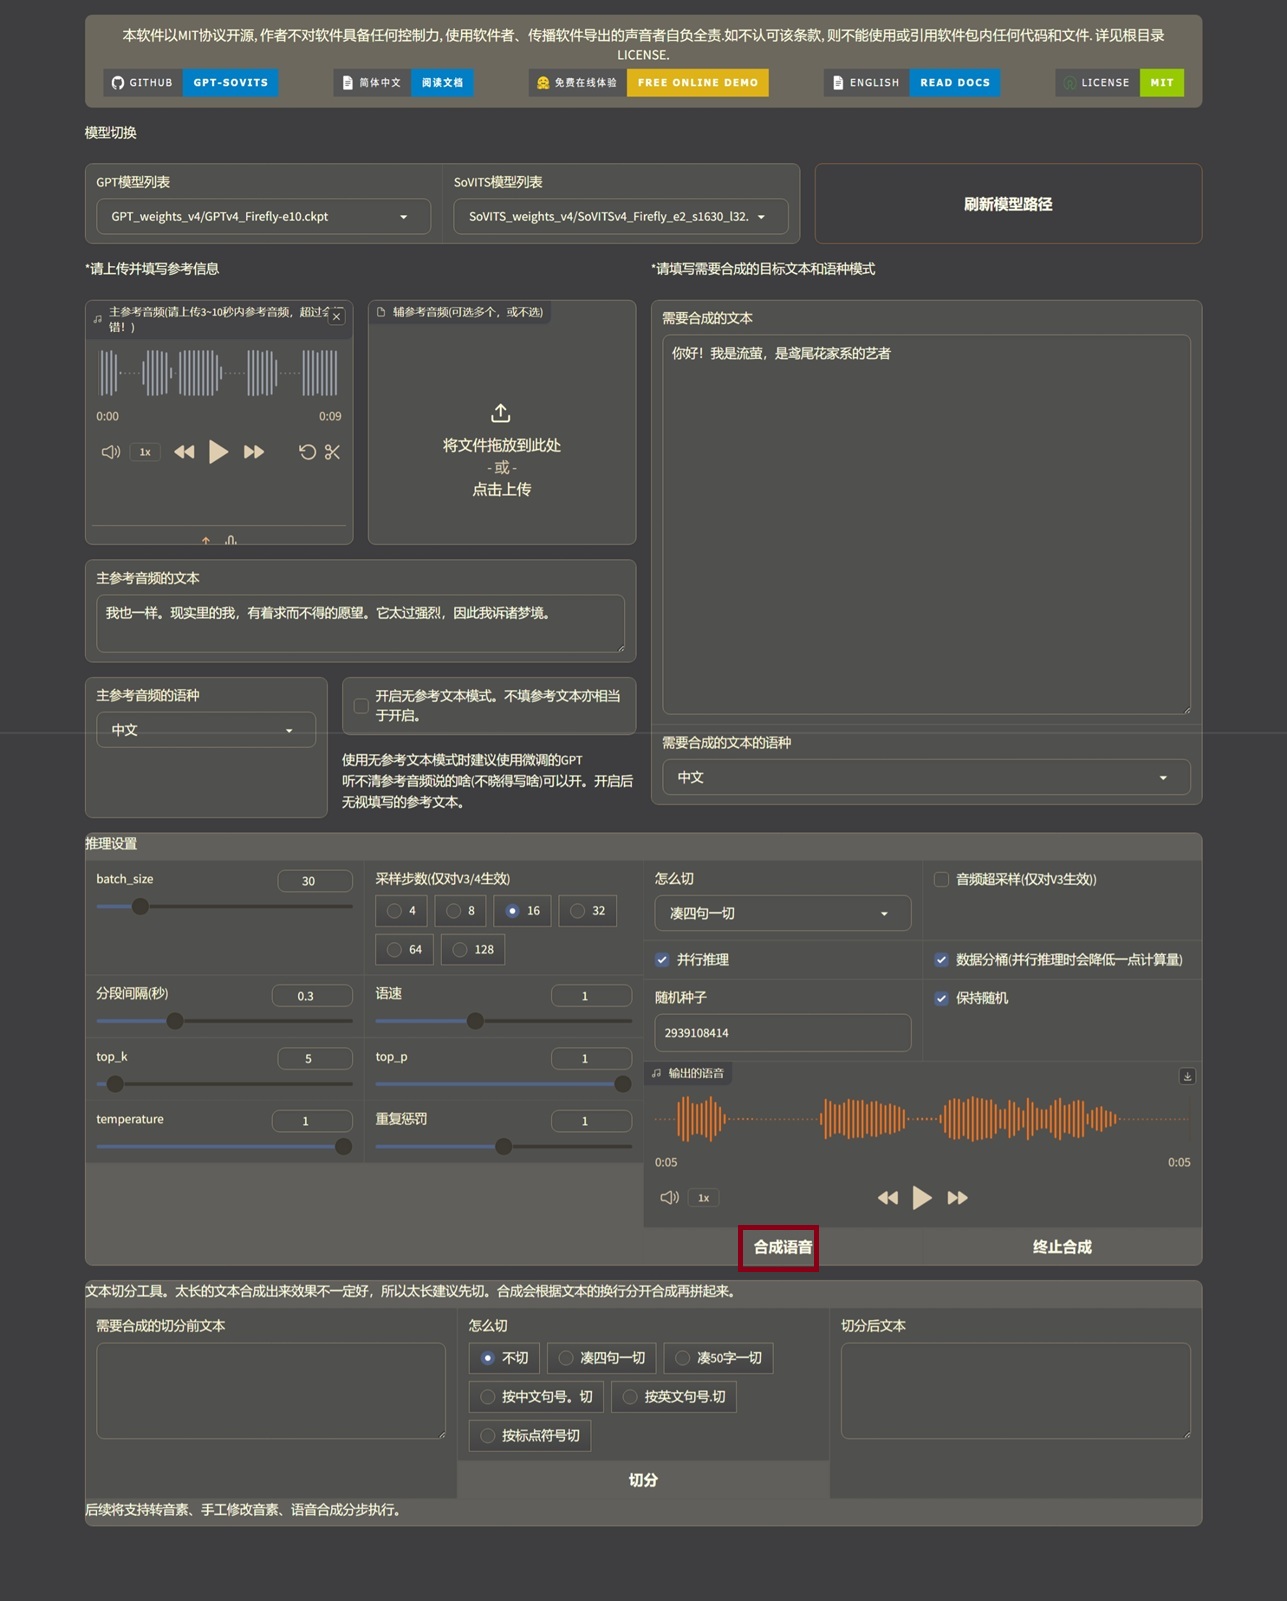Click the 刷新模型路径 button
This screenshot has width=1287, height=1601.
click(x=1007, y=204)
